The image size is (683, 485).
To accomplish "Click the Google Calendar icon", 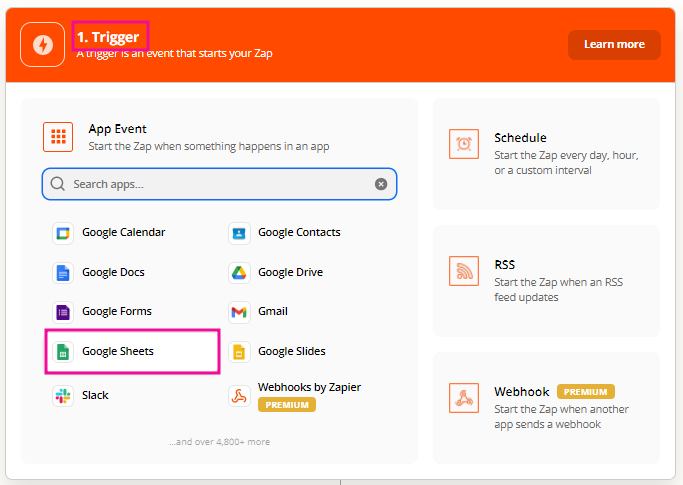I will point(63,233).
